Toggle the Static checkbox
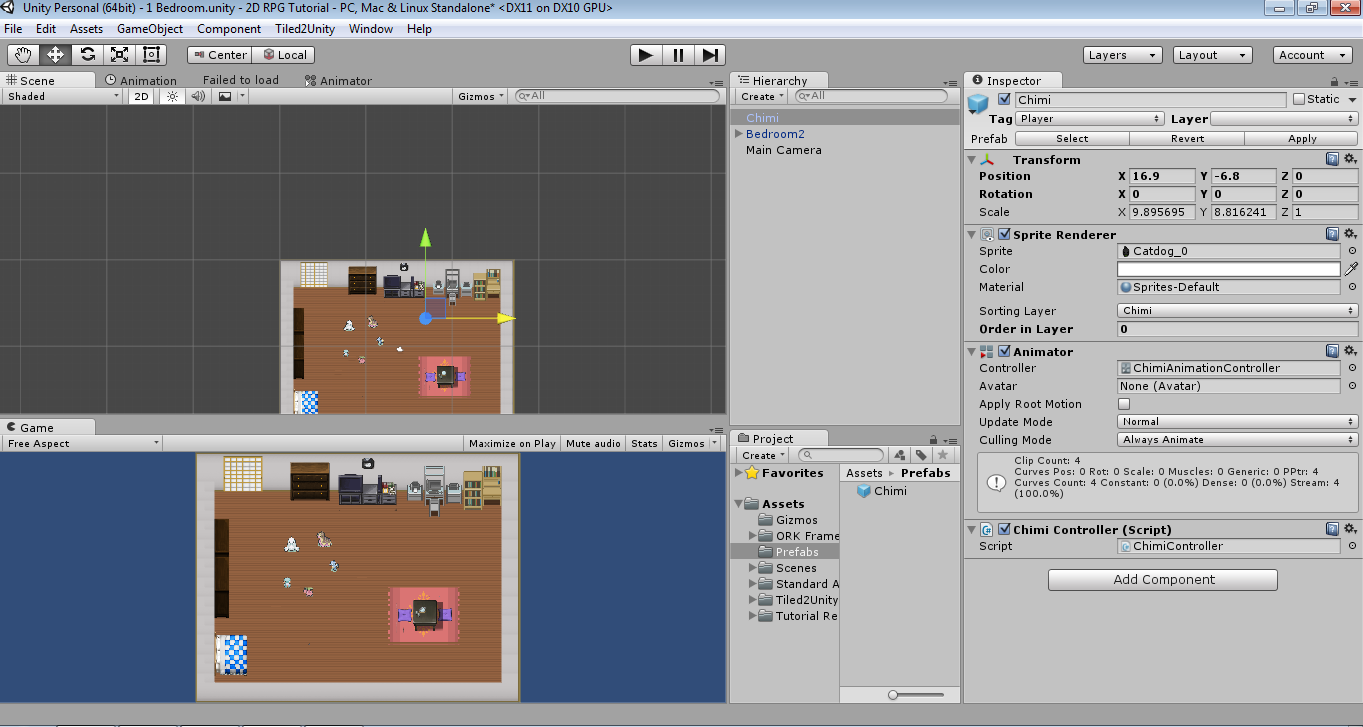 pyautogui.click(x=1299, y=99)
